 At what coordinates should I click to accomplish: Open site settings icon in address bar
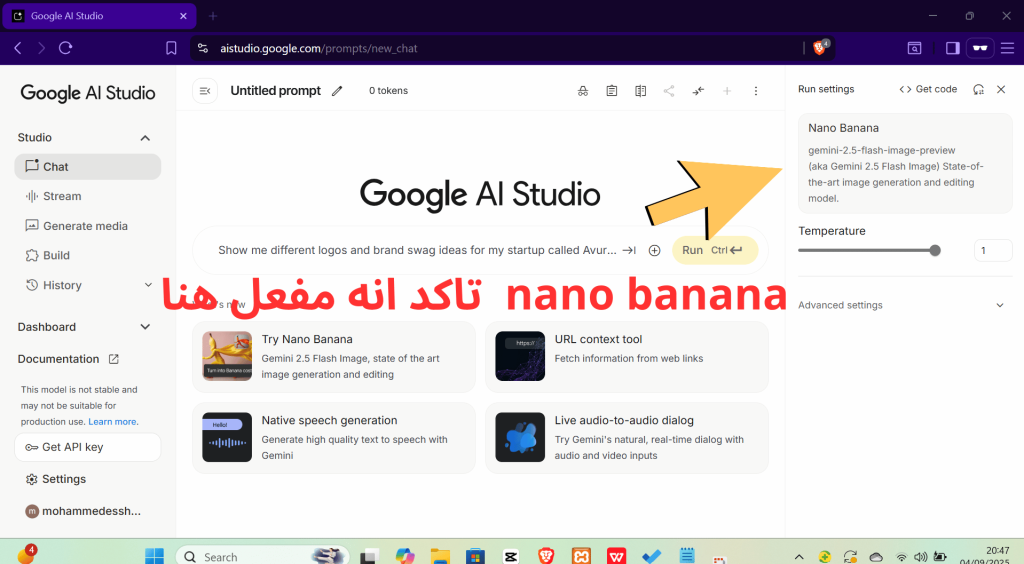(203, 48)
